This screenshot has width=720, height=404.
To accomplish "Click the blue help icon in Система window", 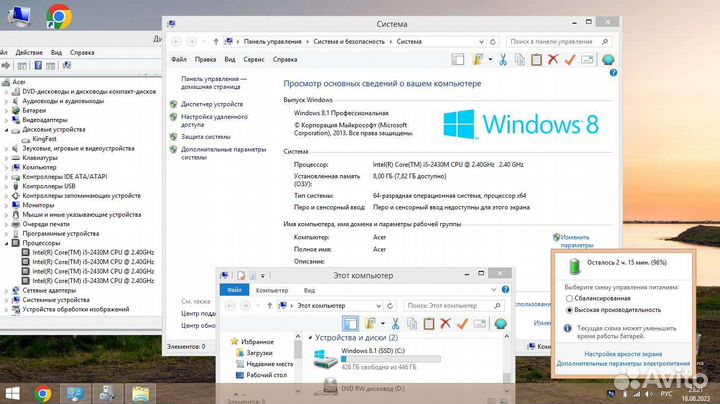I will [x=613, y=73].
